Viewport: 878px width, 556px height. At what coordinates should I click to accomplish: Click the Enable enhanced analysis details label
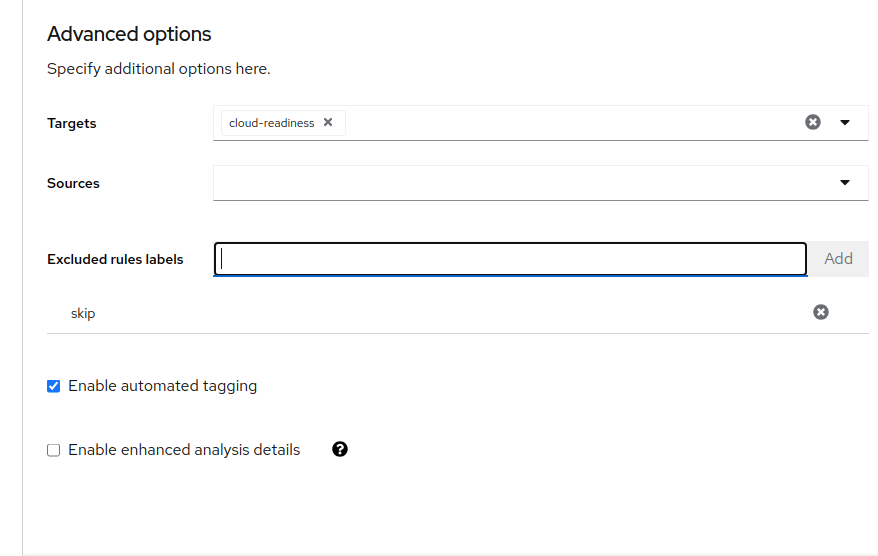click(184, 450)
